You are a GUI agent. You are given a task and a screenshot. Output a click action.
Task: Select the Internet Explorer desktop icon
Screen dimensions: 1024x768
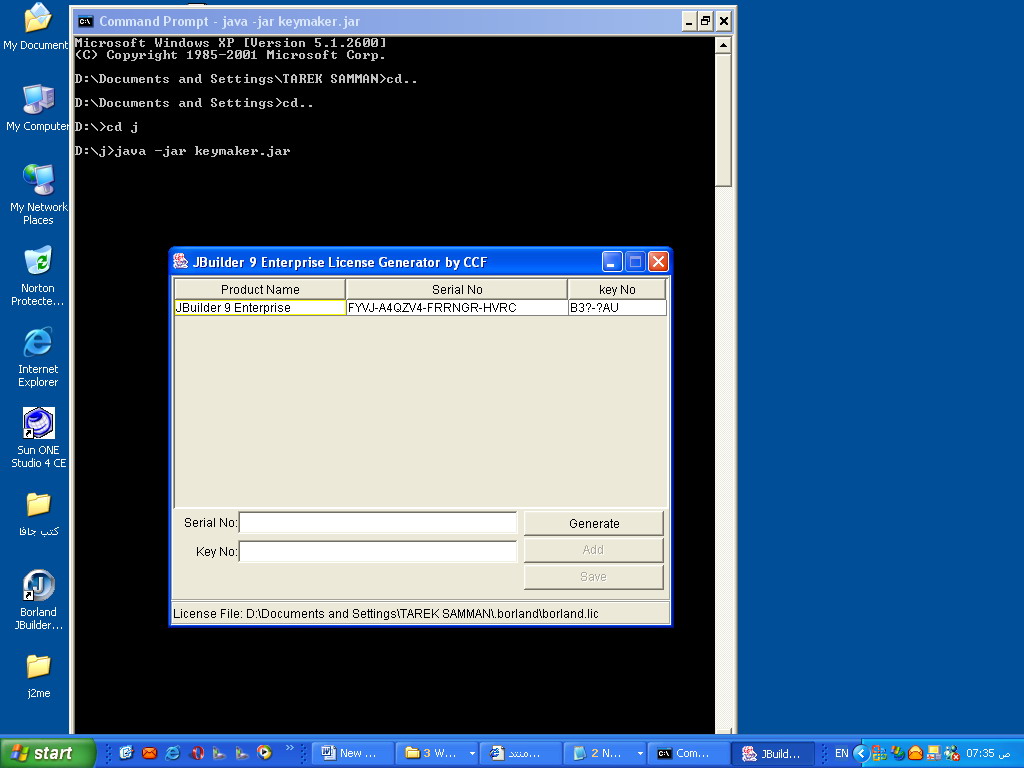coord(38,357)
